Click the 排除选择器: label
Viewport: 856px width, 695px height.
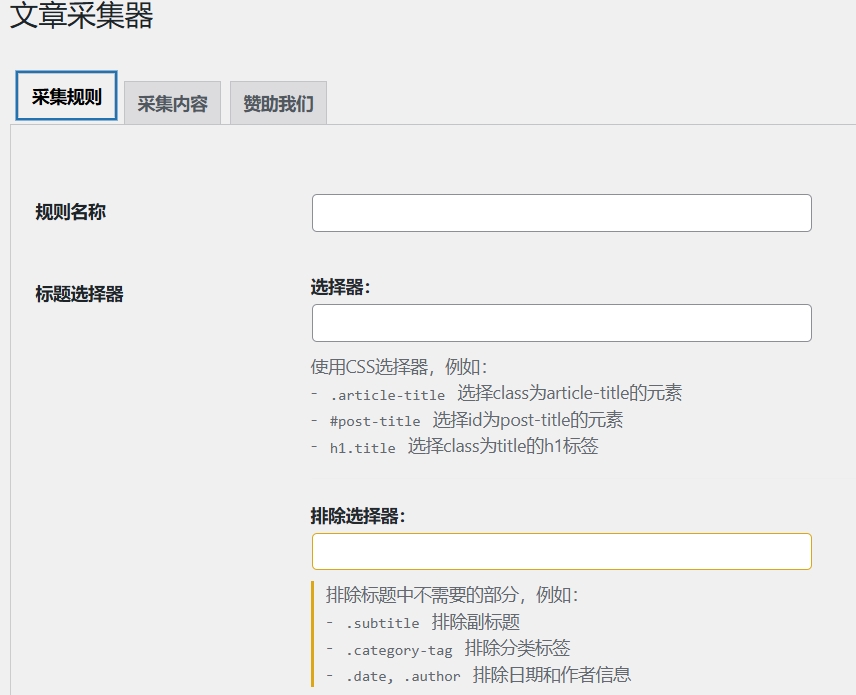[358, 516]
